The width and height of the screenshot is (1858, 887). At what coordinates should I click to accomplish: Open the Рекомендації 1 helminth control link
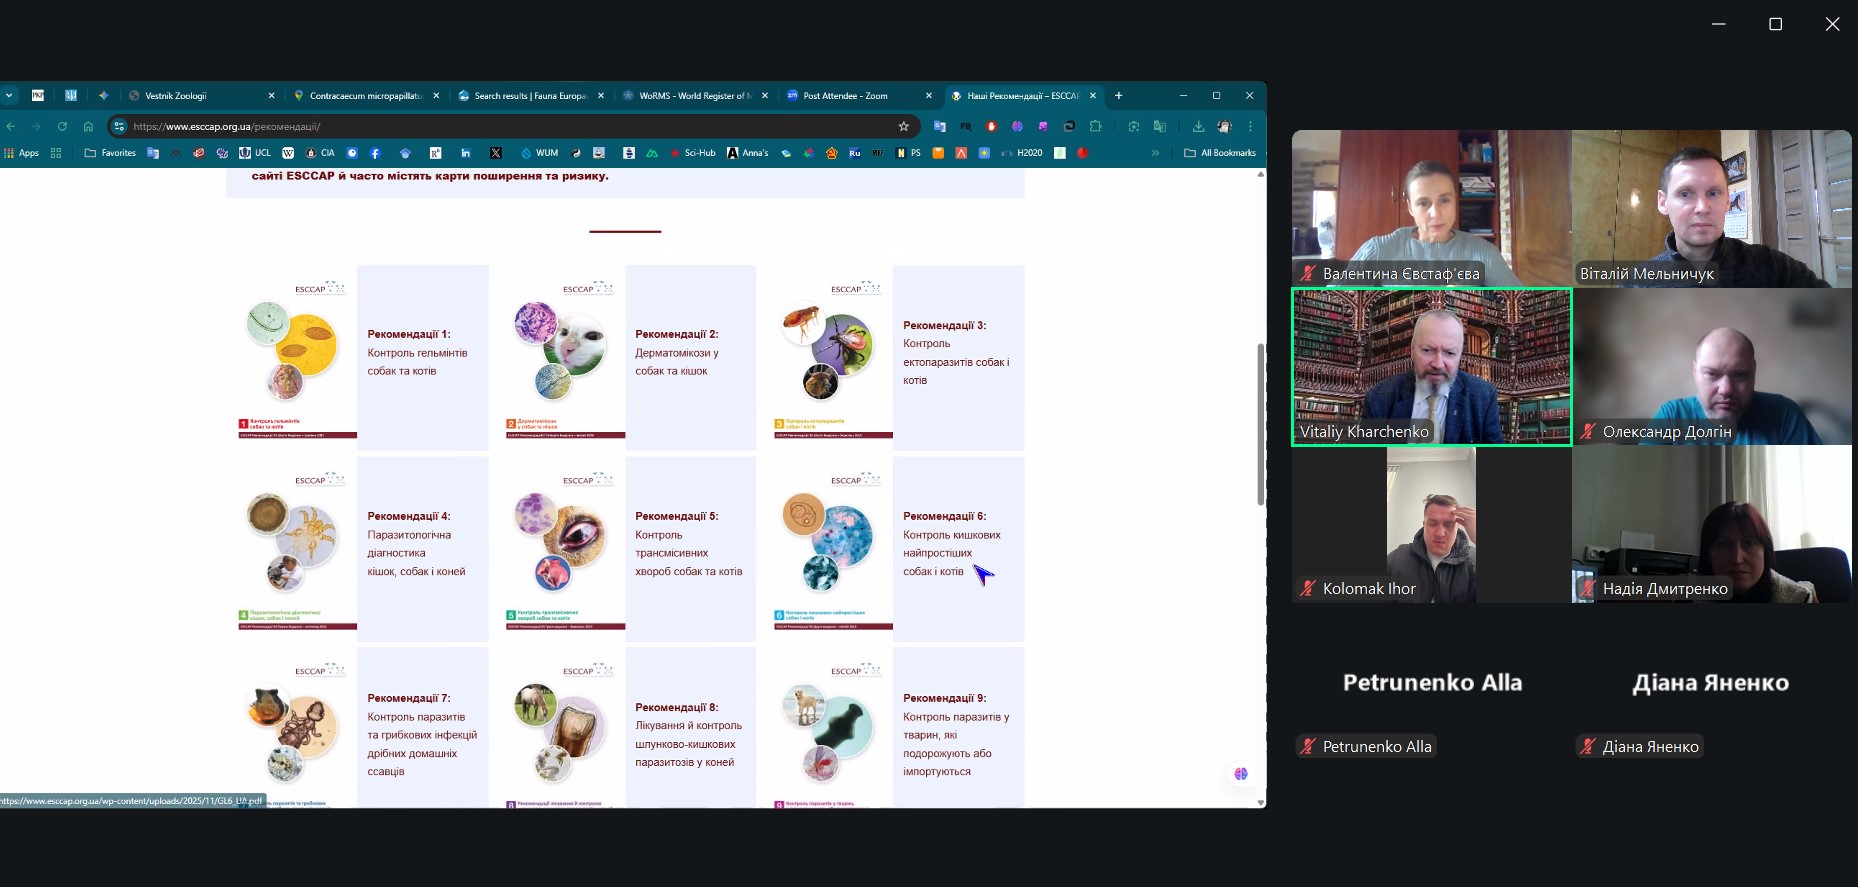417,352
